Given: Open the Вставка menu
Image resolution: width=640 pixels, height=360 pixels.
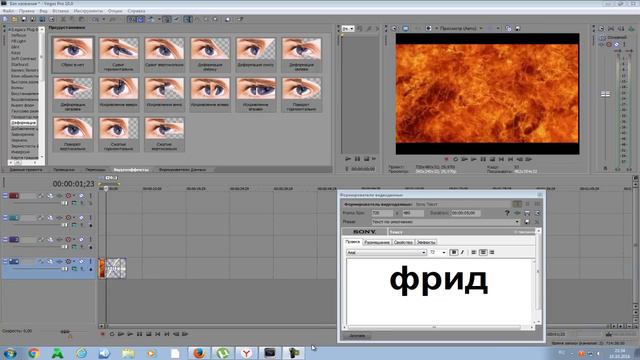Looking at the screenshot, I should 60,11.
